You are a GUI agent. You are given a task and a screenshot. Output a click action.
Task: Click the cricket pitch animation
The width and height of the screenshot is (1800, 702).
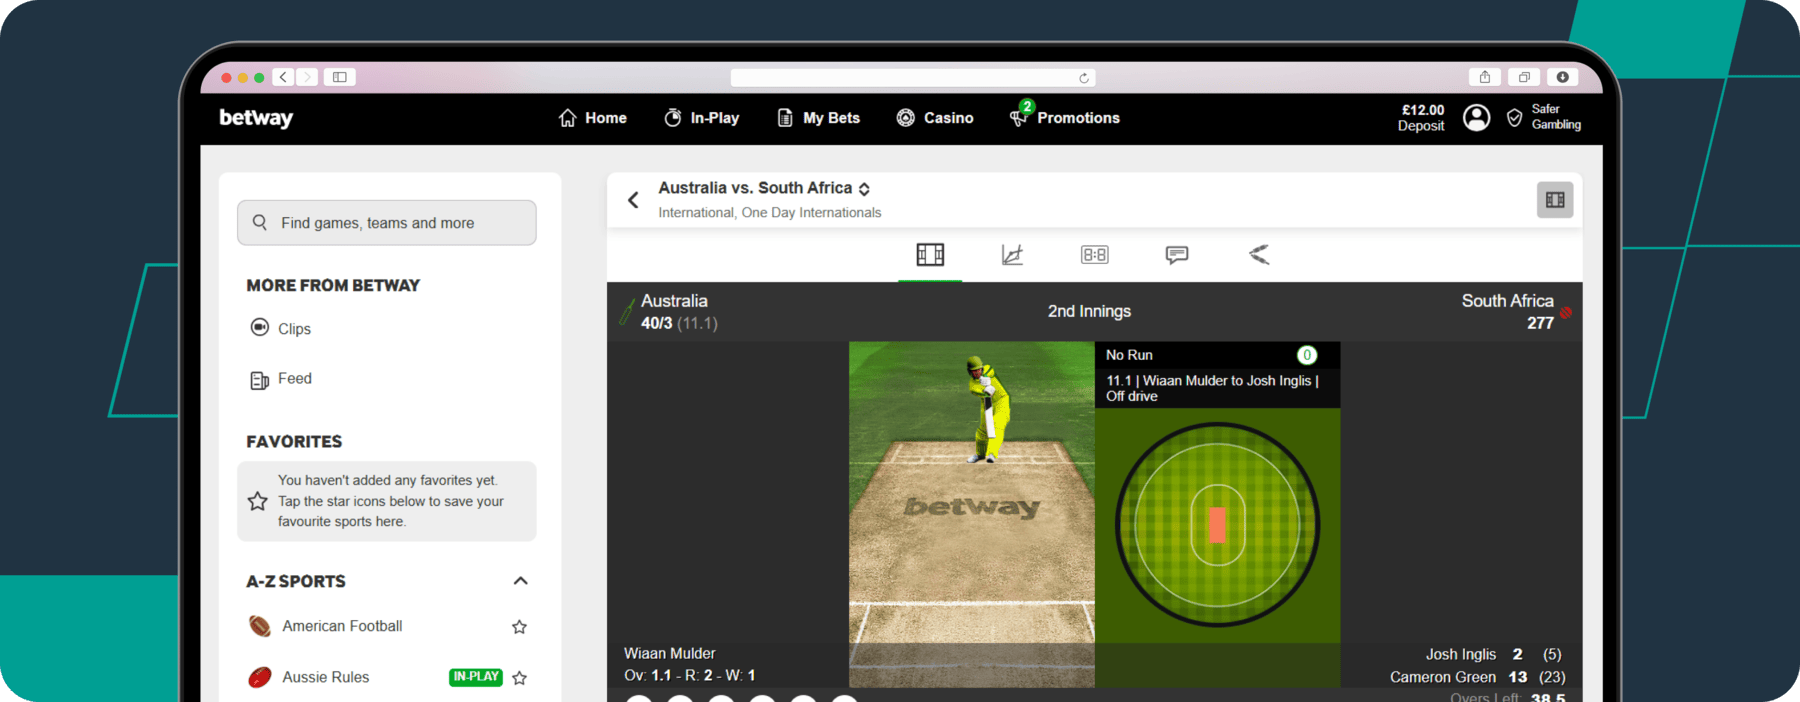972,514
